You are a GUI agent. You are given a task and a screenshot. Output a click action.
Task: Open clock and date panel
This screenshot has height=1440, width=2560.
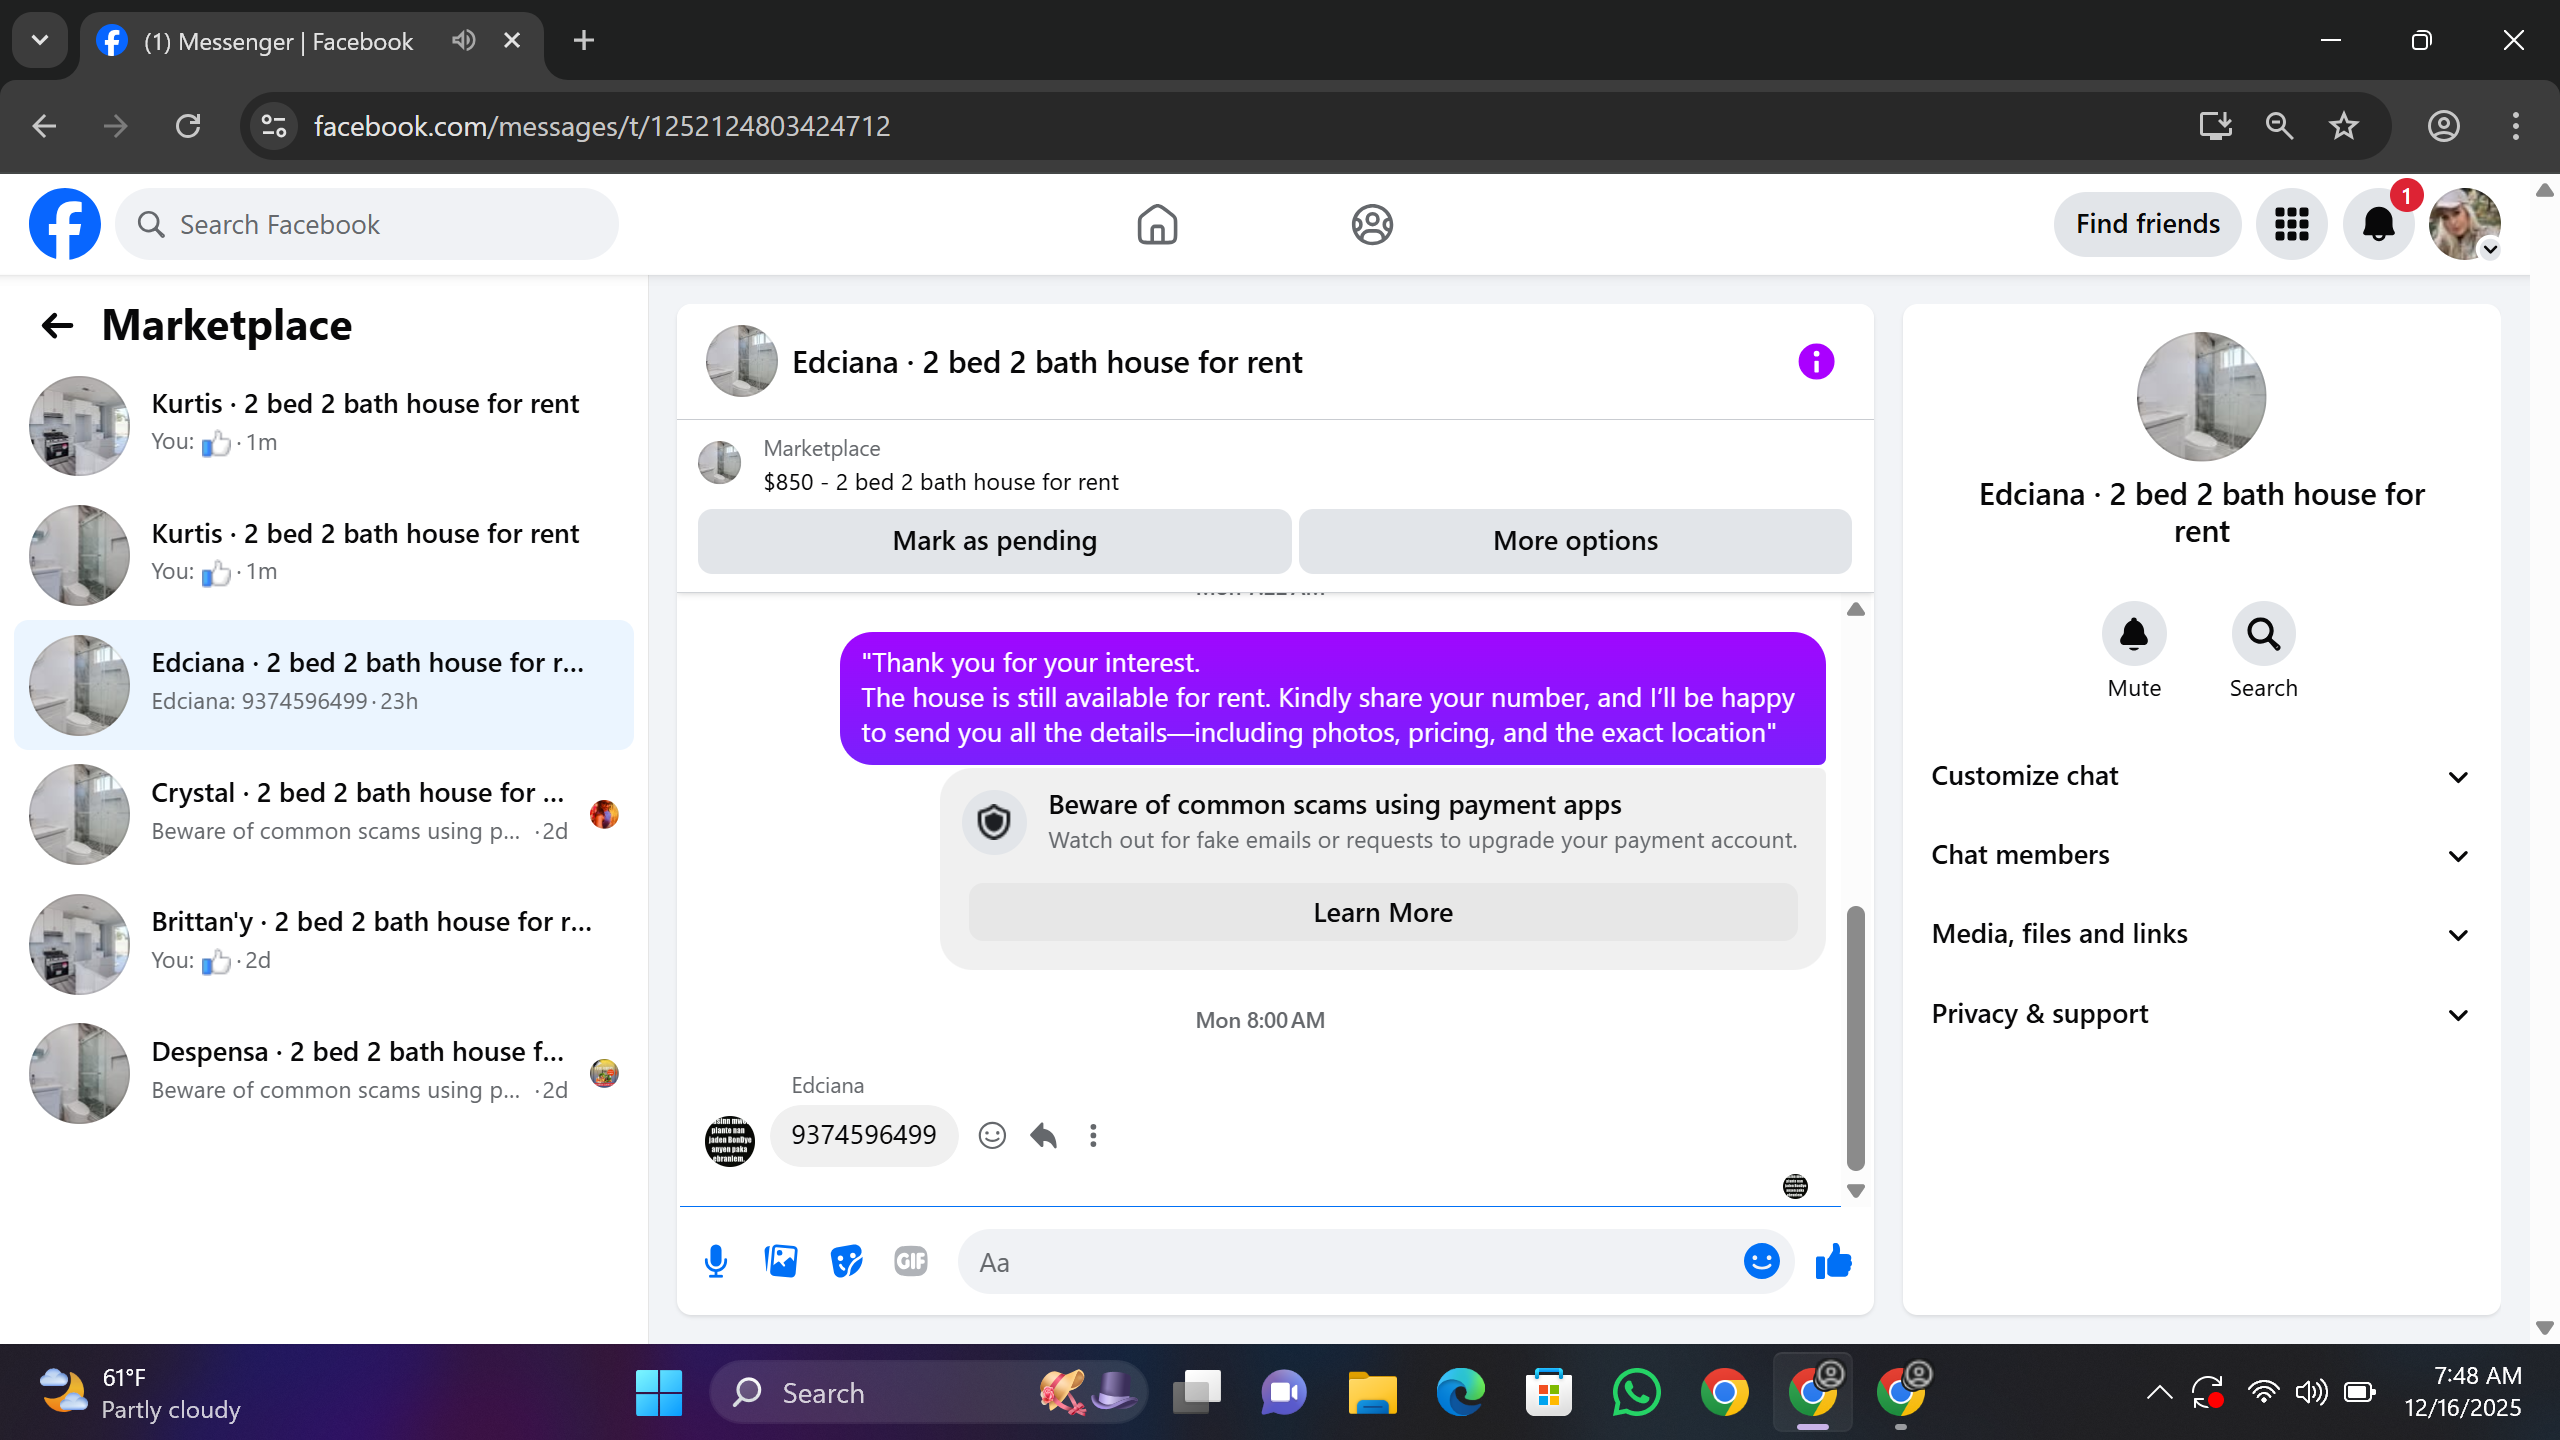[2463, 1392]
